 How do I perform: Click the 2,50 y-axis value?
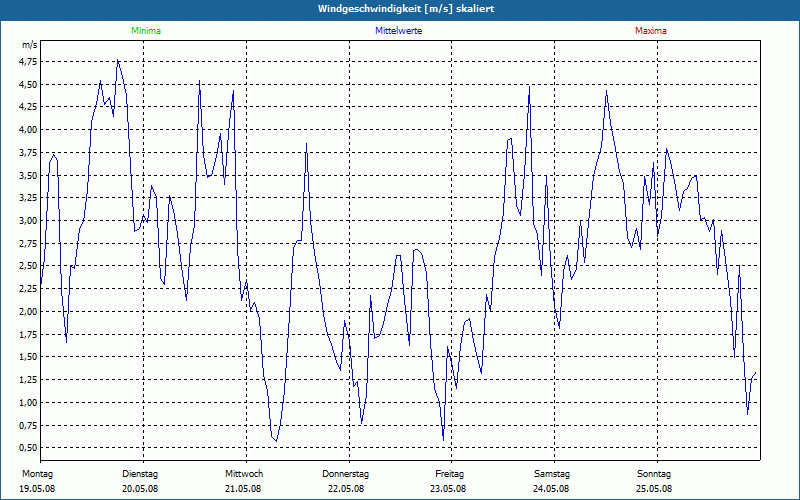point(29,266)
